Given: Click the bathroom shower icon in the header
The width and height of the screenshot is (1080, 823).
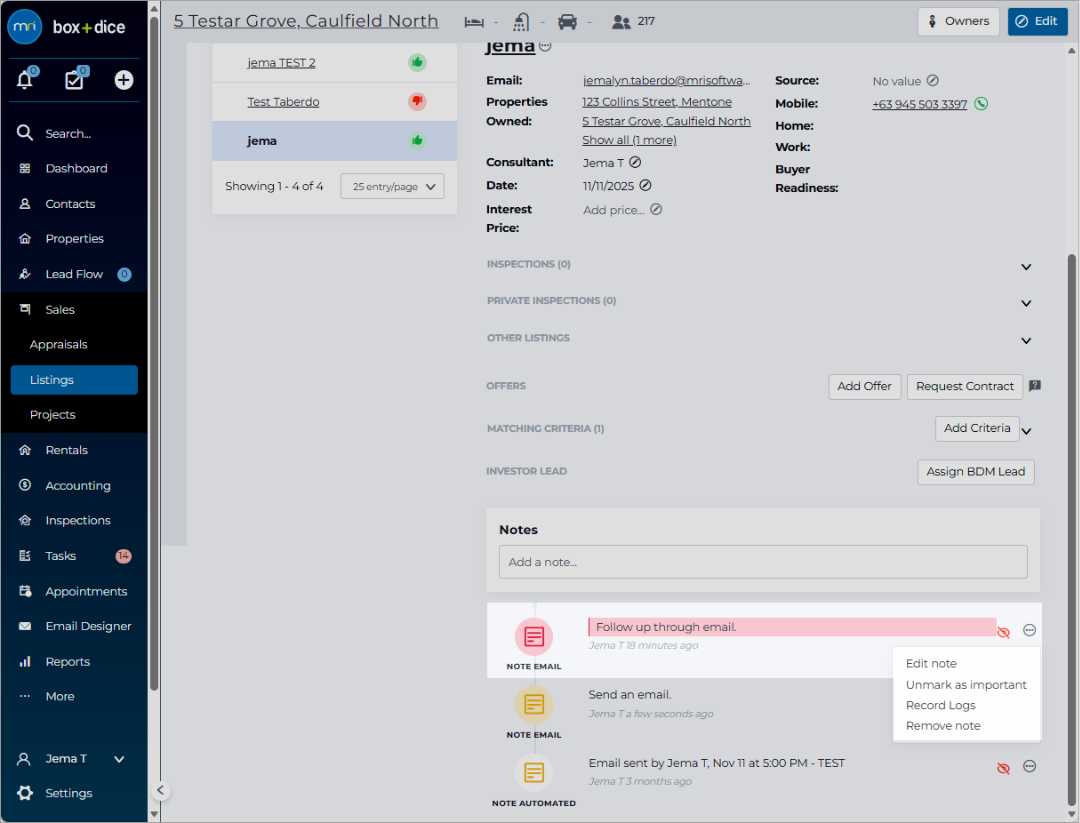Looking at the screenshot, I should click(521, 22).
